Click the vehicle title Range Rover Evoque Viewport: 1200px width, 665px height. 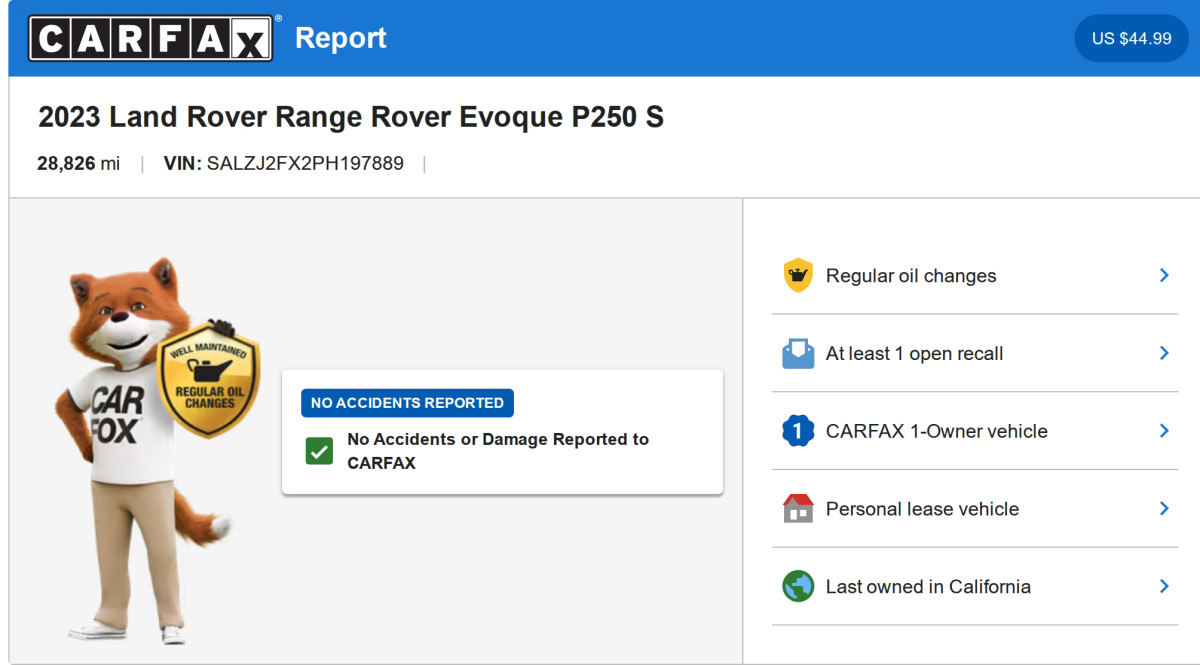(x=350, y=118)
